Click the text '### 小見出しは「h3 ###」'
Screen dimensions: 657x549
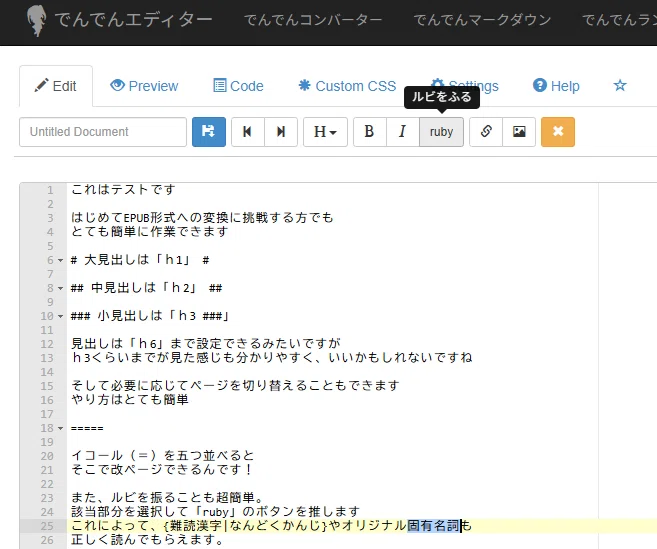coord(150,316)
